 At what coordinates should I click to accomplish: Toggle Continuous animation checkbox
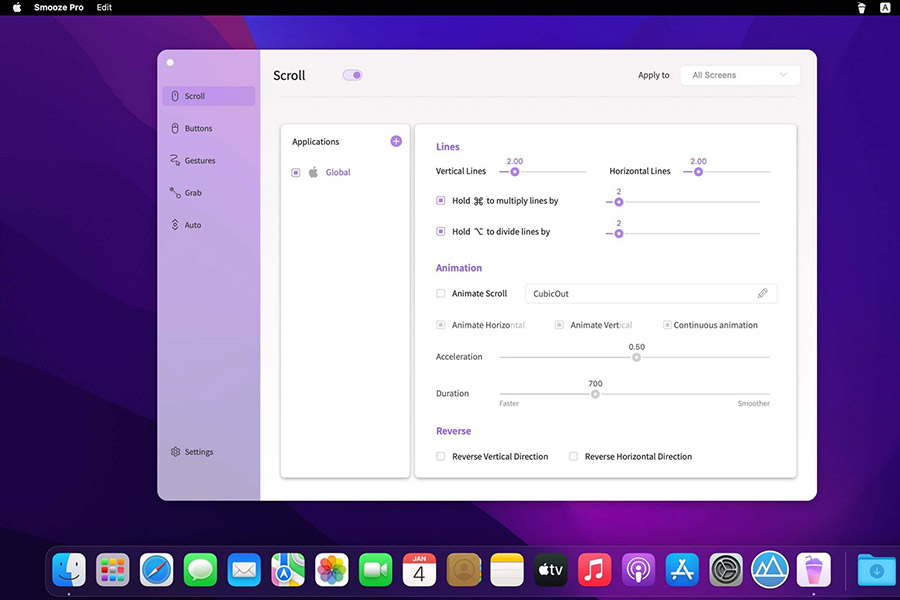pyautogui.click(x=667, y=325)
